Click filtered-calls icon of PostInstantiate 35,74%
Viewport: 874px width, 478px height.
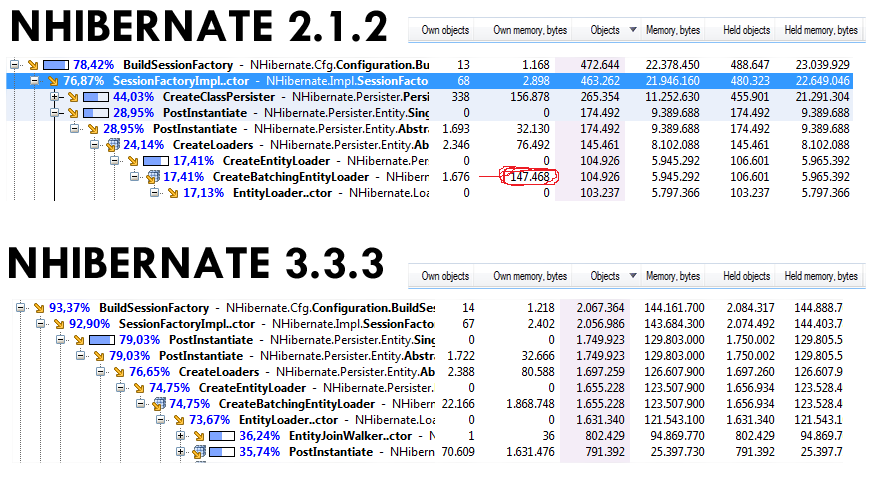pos(199,452)
